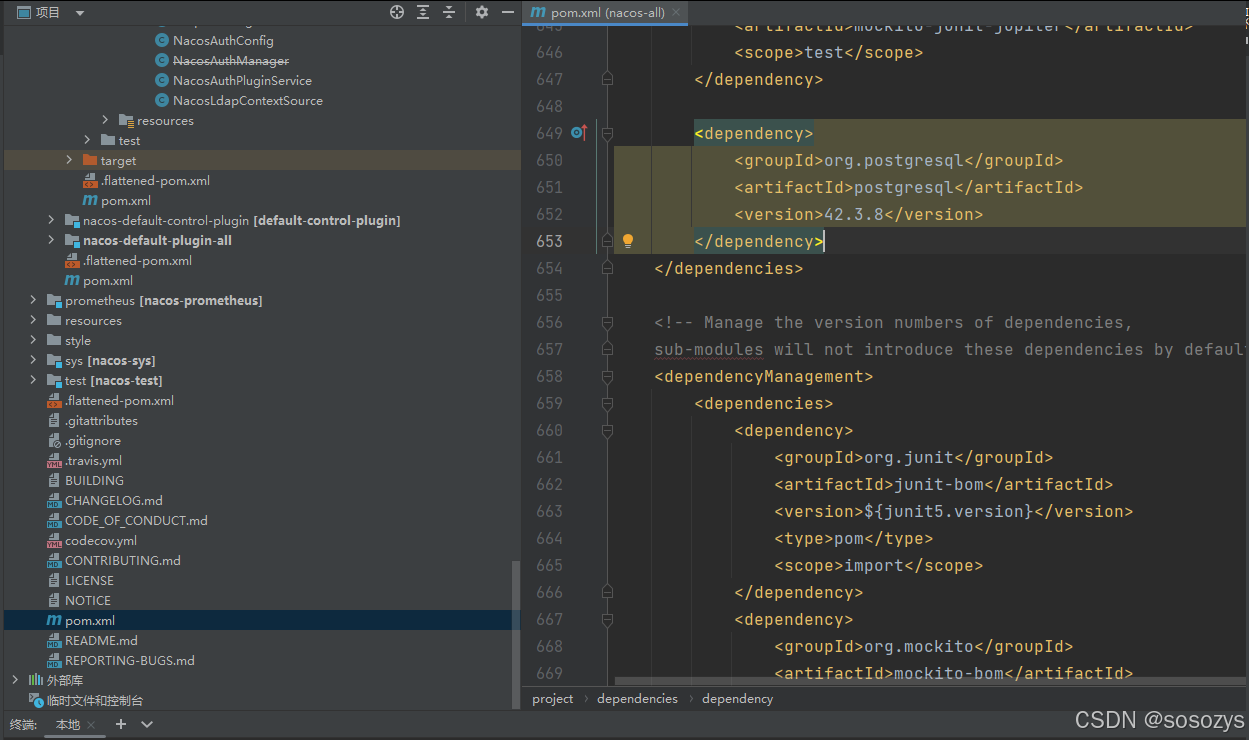The width and height of the screenshot is (1249, 740).
Task: Expand nacos-default-plugin-all module
Action: click(x=51, y=240)
